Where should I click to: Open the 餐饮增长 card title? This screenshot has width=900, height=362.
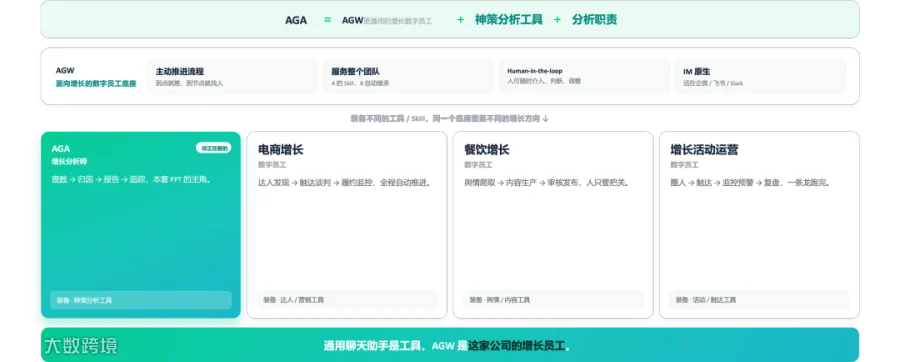click(x=487, y=150)
